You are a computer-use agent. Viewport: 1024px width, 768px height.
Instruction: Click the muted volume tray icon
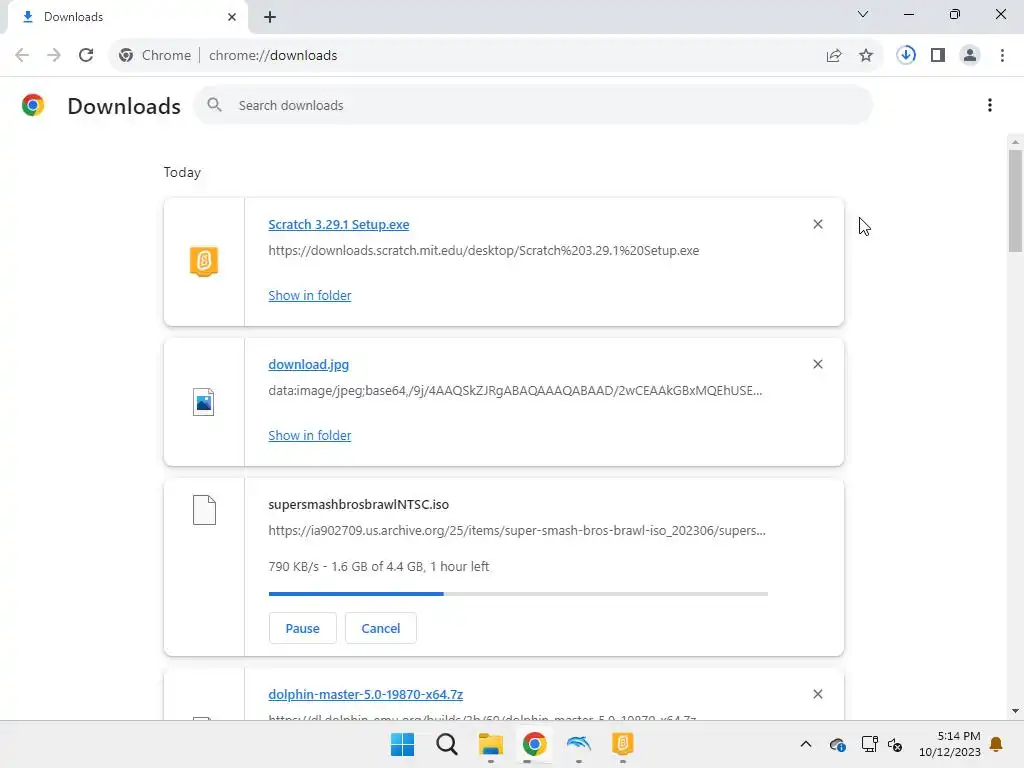pyautogui.click(x=895, y=744)
